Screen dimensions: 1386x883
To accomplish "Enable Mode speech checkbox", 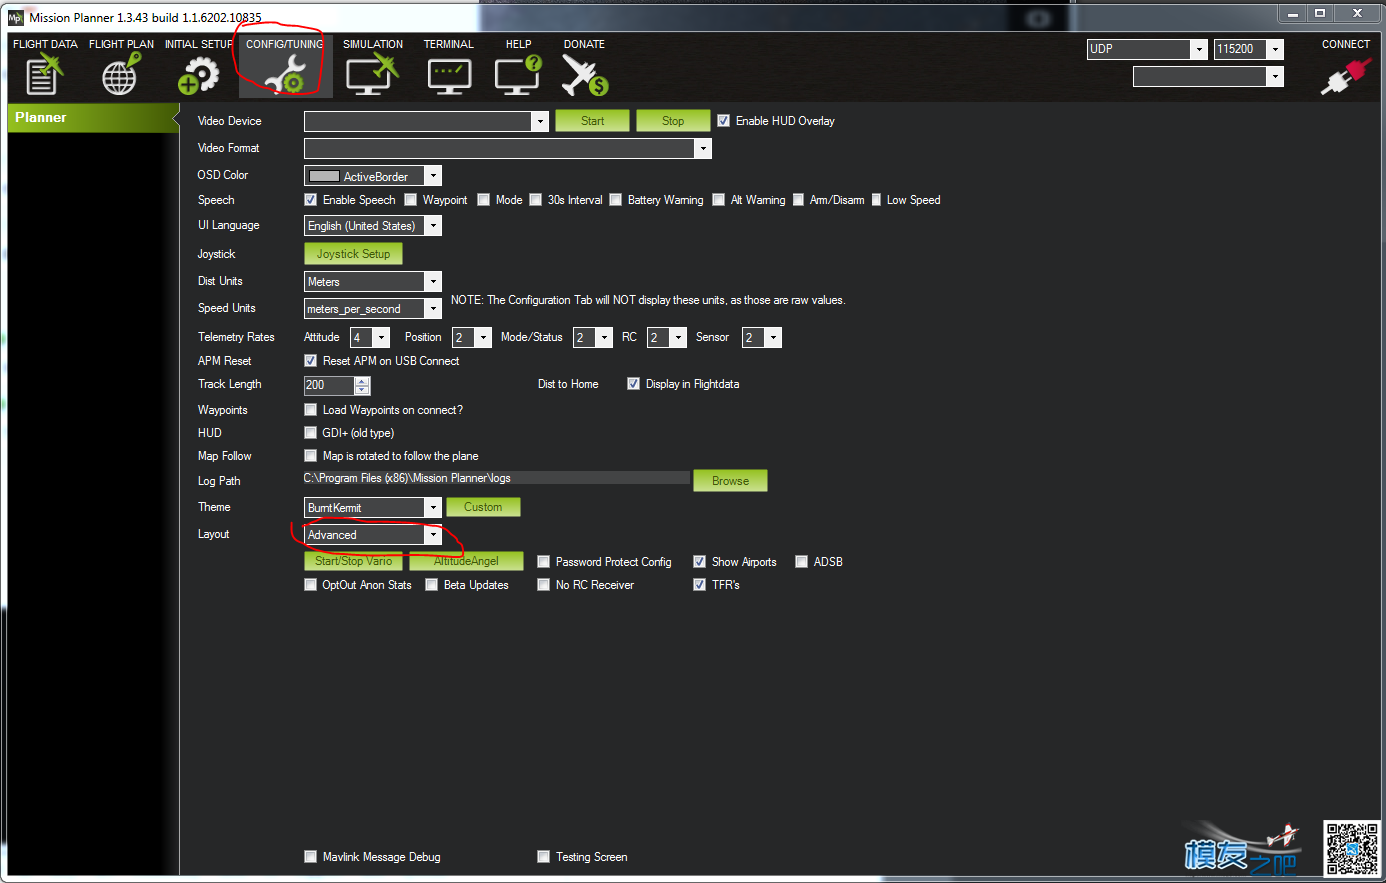I will point(483,200).
